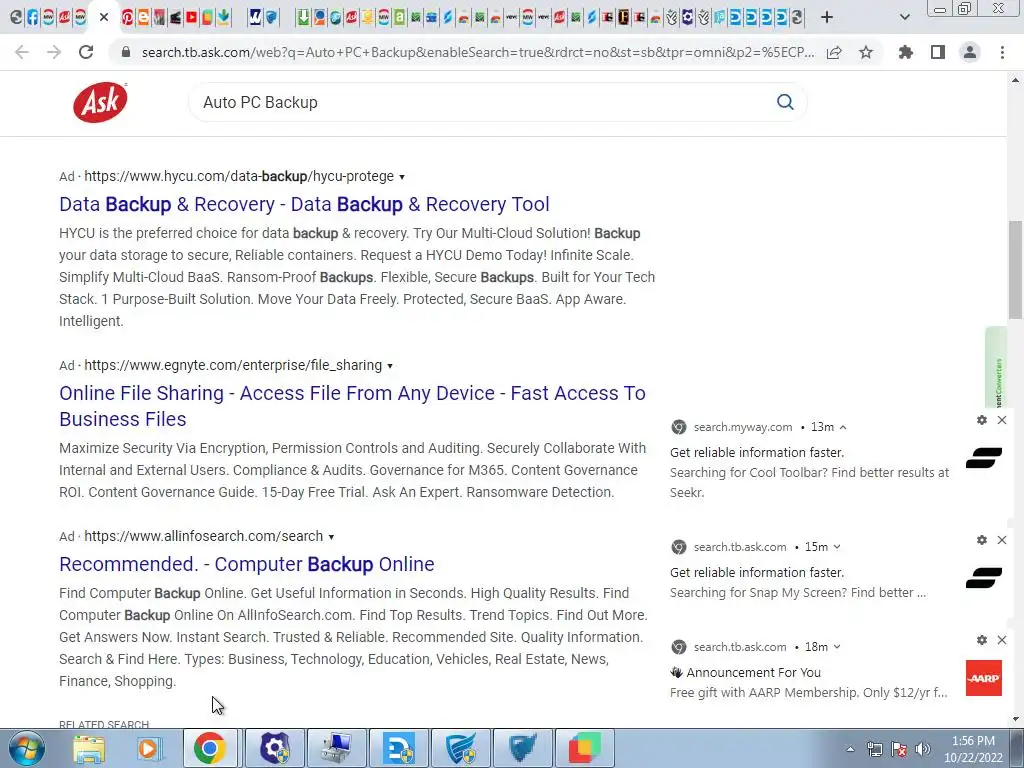This screenshot has width=1024, height=768.
Task: Open the computer monitor taskbar app
Action: [x=337, y=748]
